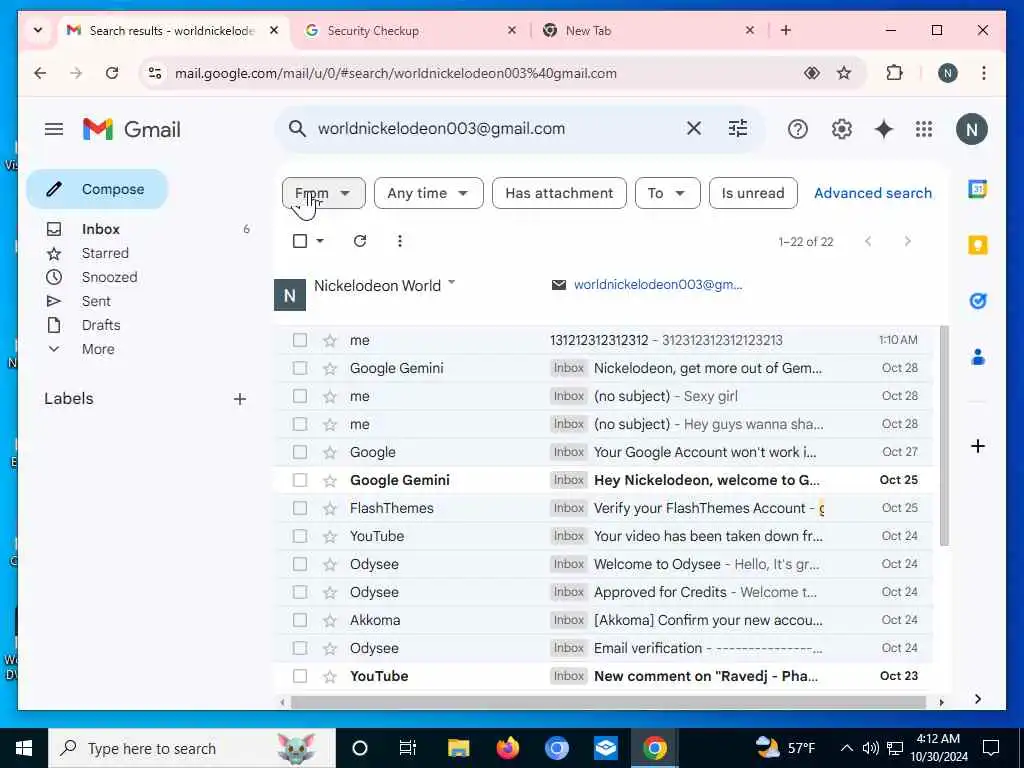Open Firefox from taskbar
1024x768 pixels.
[x=507, y=748]
